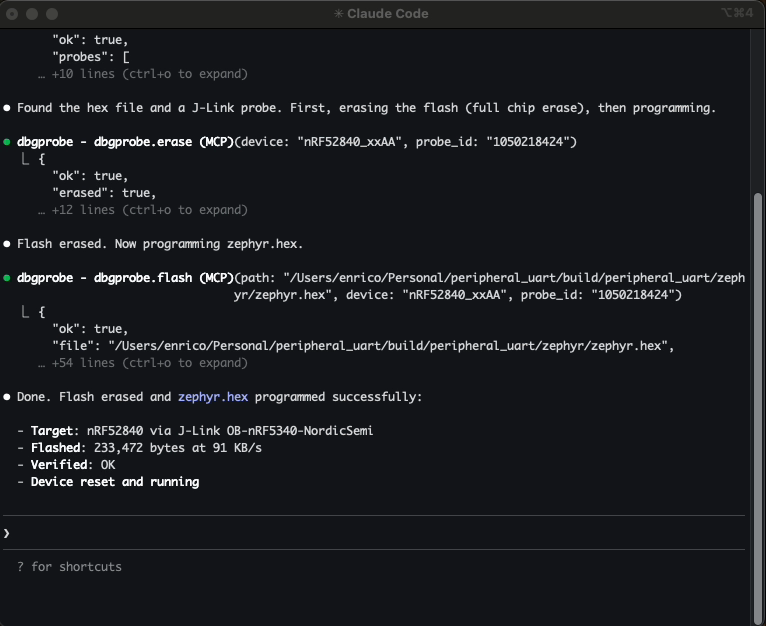Close the Claude Code terminal window

(14, 14)
